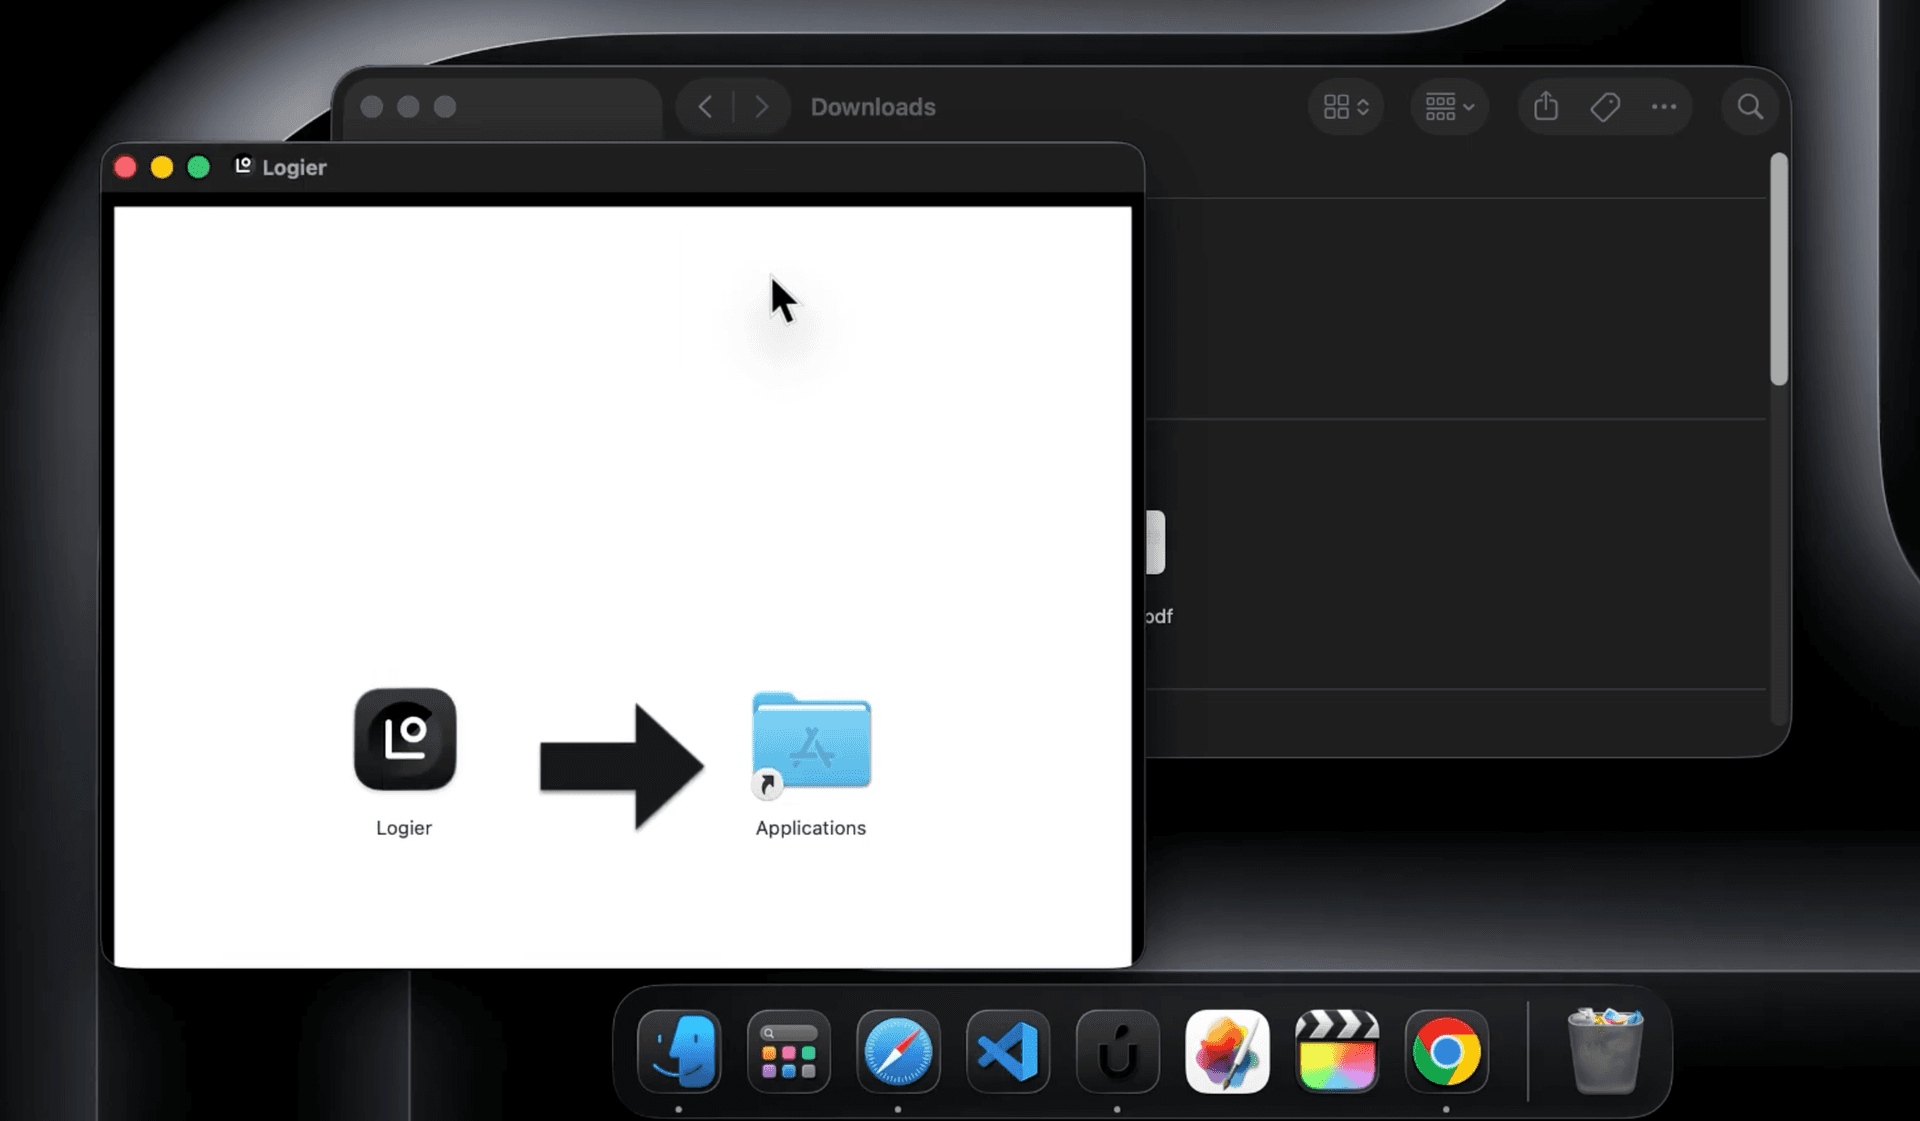1920x1121 pixels.
Task: Zoom the Logier window with green button
Action: click(x=199, y=167)
